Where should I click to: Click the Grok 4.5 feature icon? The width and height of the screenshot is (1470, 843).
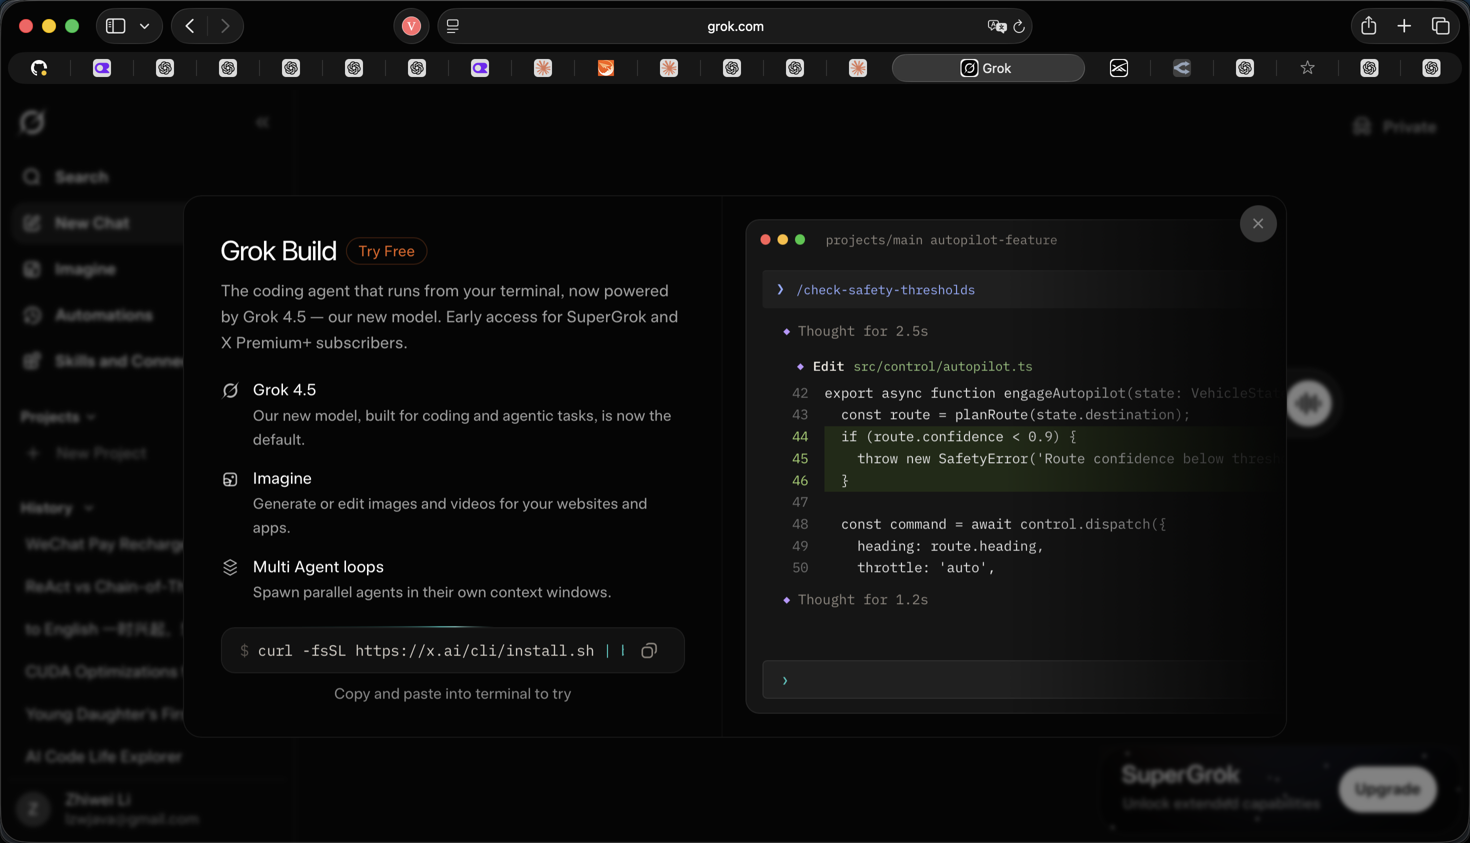pos(230,390)
